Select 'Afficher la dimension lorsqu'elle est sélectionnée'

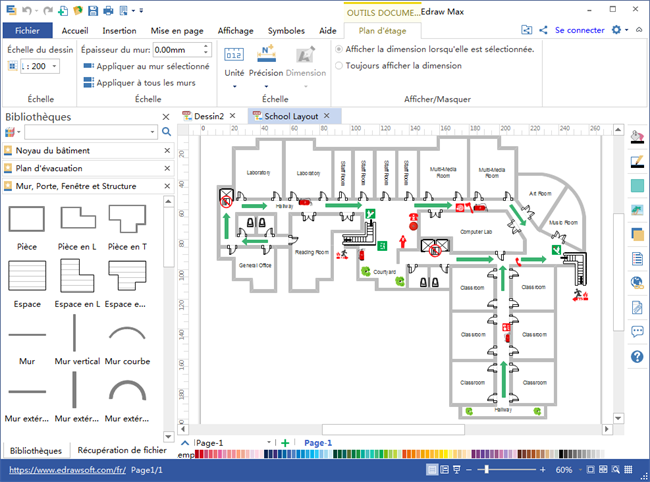(x=340, y=49)
